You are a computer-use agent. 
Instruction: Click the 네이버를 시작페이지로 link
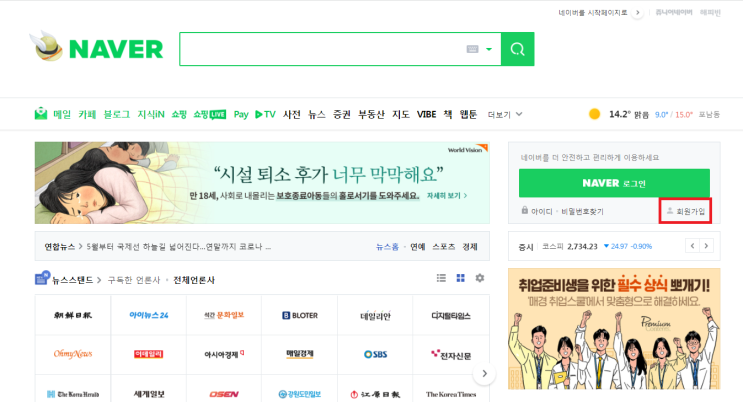[593, 12]
